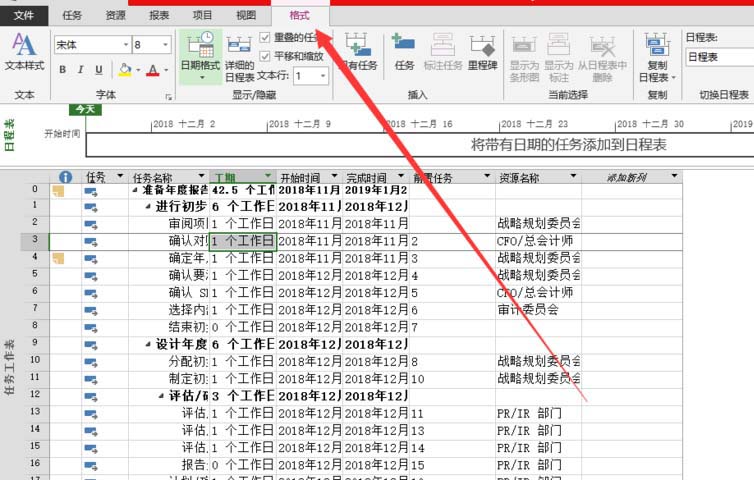Image resolution: width=754 pixels, height=480 pixels.
Task: Toggle the 重叠的任务 overlapped tasks checkbox
Action: pos(264,37)
